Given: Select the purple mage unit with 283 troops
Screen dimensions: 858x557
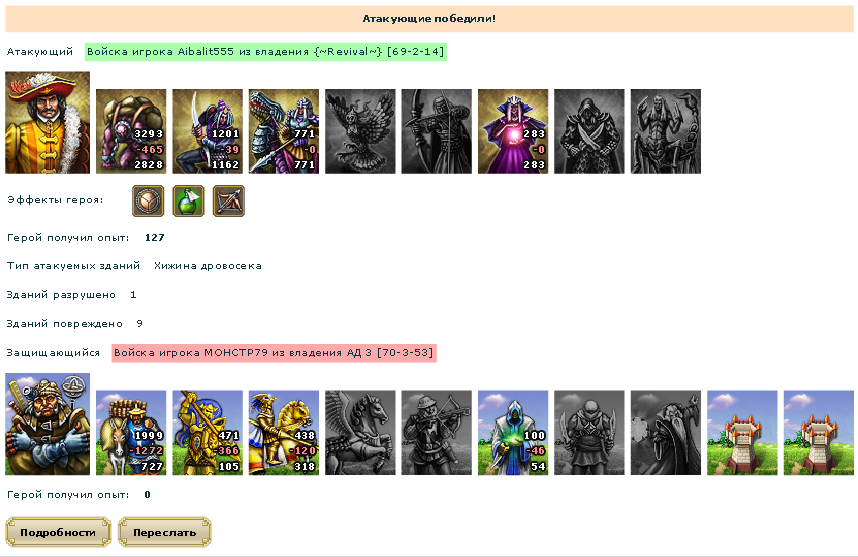Looking at the screenshot, I should (513, 131).
